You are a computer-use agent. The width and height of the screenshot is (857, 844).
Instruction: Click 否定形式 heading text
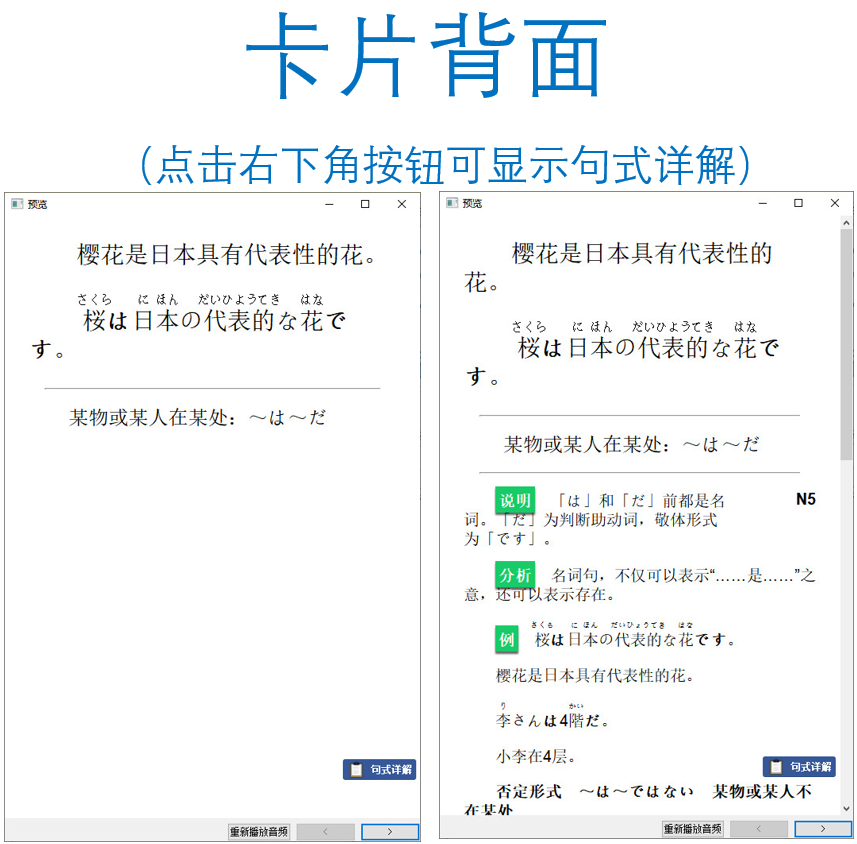coord(529,791)
